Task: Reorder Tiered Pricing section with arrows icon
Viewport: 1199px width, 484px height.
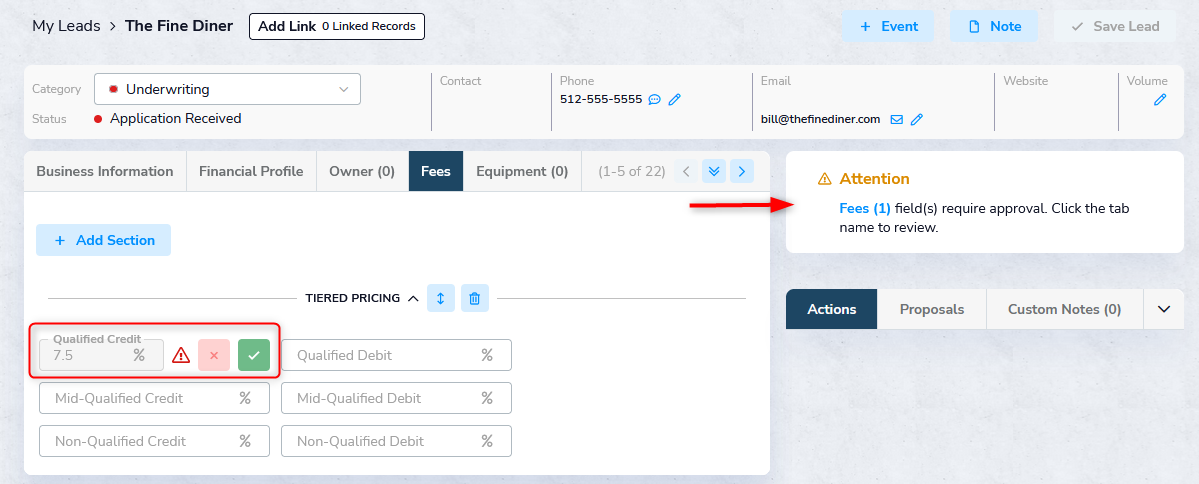Action: pyautogui.click(x=441, y=298)
